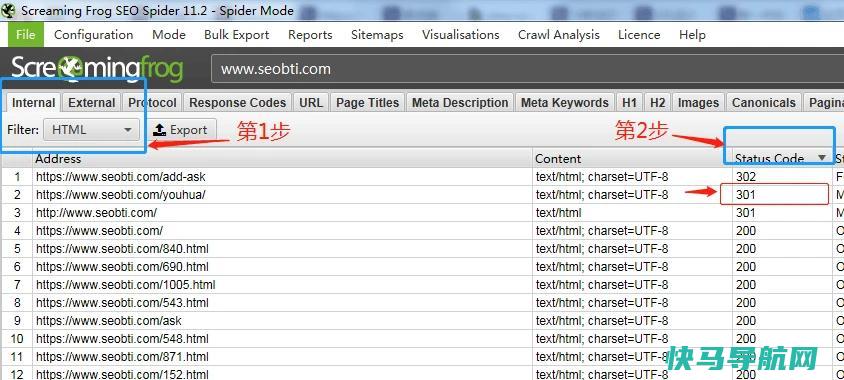
Task: Open the Mode menu
Action: point(169,35)
